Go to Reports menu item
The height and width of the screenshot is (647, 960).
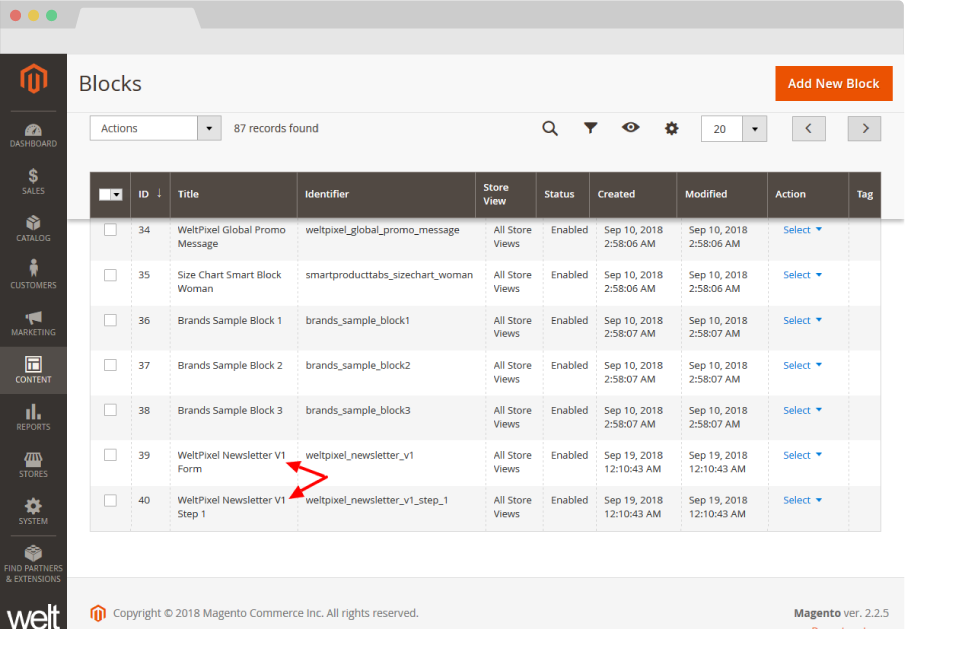(x=33, y=417)
